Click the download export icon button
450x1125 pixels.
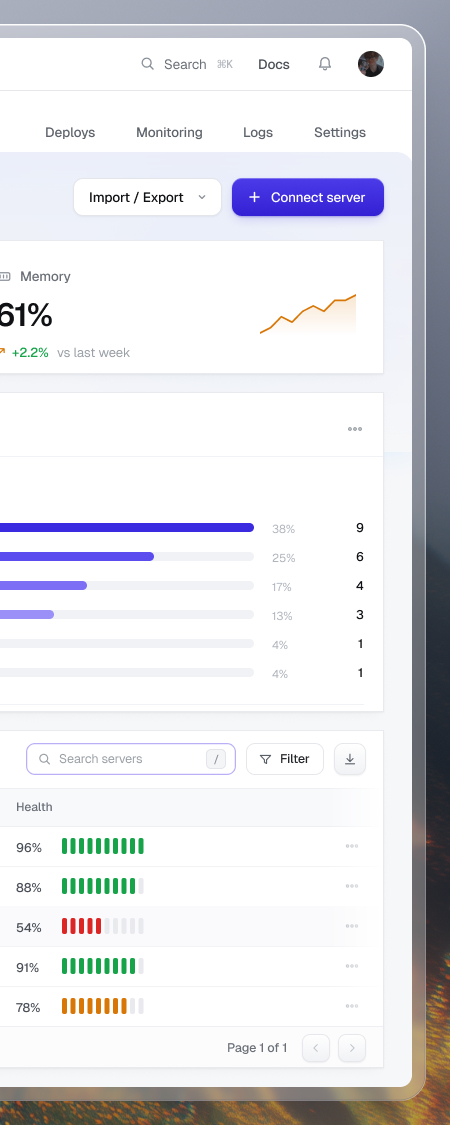pyautogui.click(x=350, y=759)
